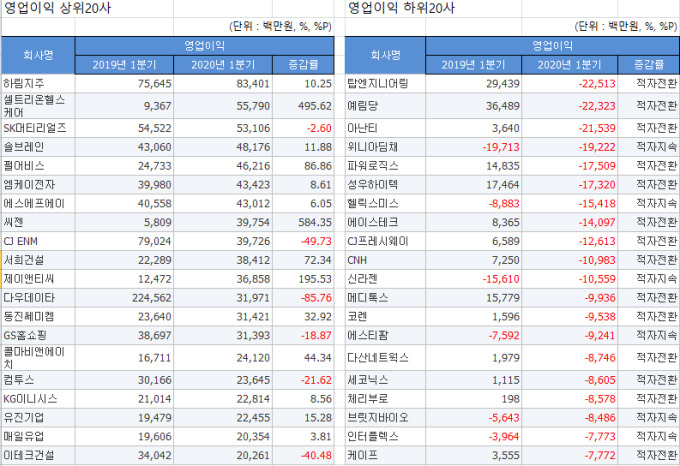This screenshot has width=680, height=466.
Task: Select the '제이앤티씨' cell
Action: pos(38,279)
